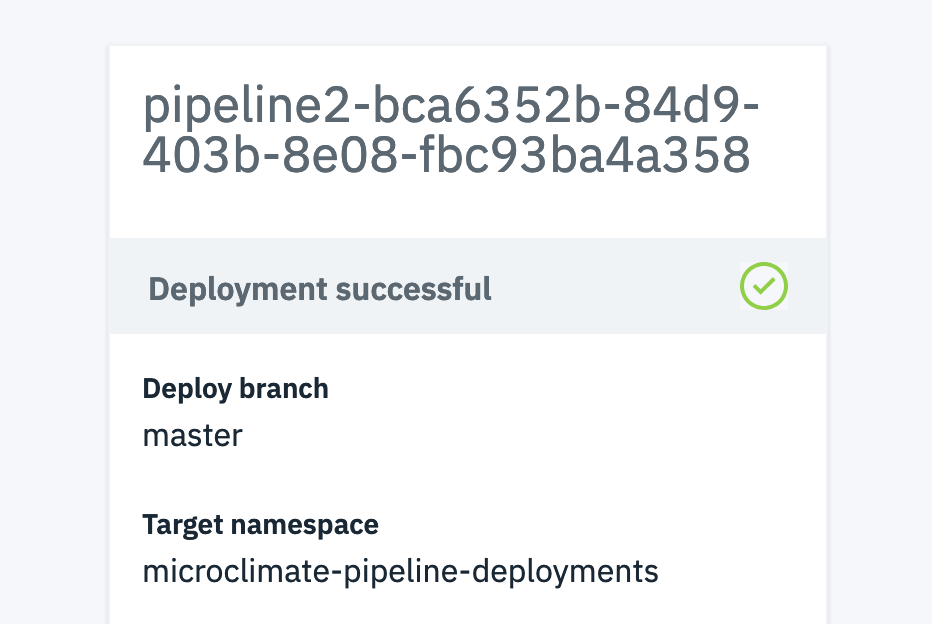Select the Target namespace label
Screen dimensions: 932x624
tap(260, 524)
